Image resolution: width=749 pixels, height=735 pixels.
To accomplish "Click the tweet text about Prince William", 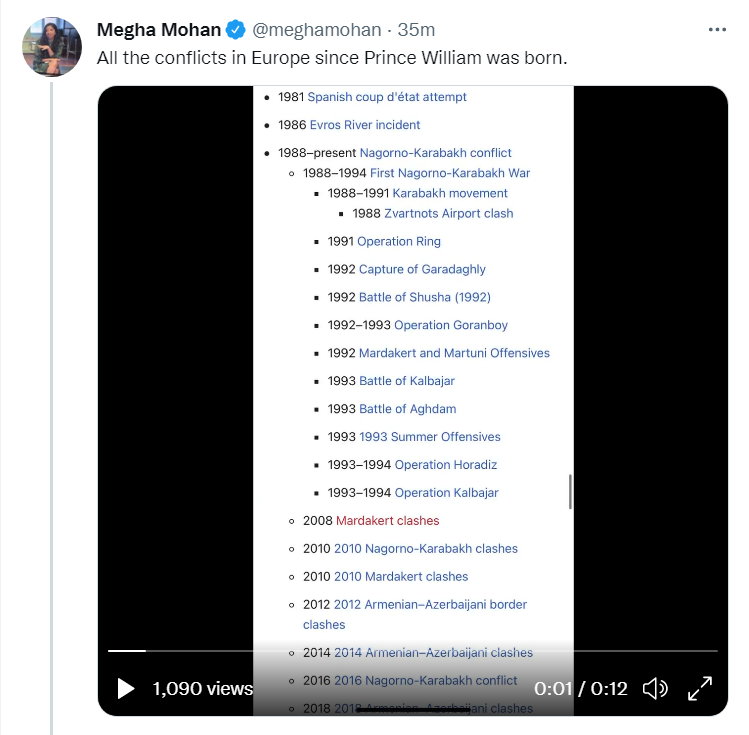I will pos(332,58).
